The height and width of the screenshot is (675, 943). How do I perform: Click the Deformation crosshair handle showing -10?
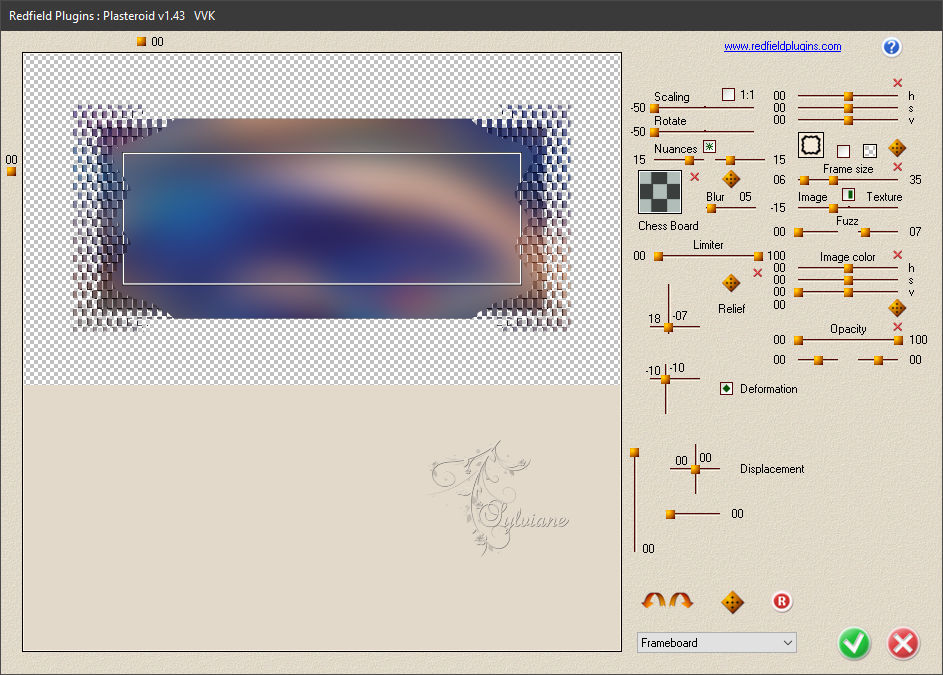coord(665,380)
